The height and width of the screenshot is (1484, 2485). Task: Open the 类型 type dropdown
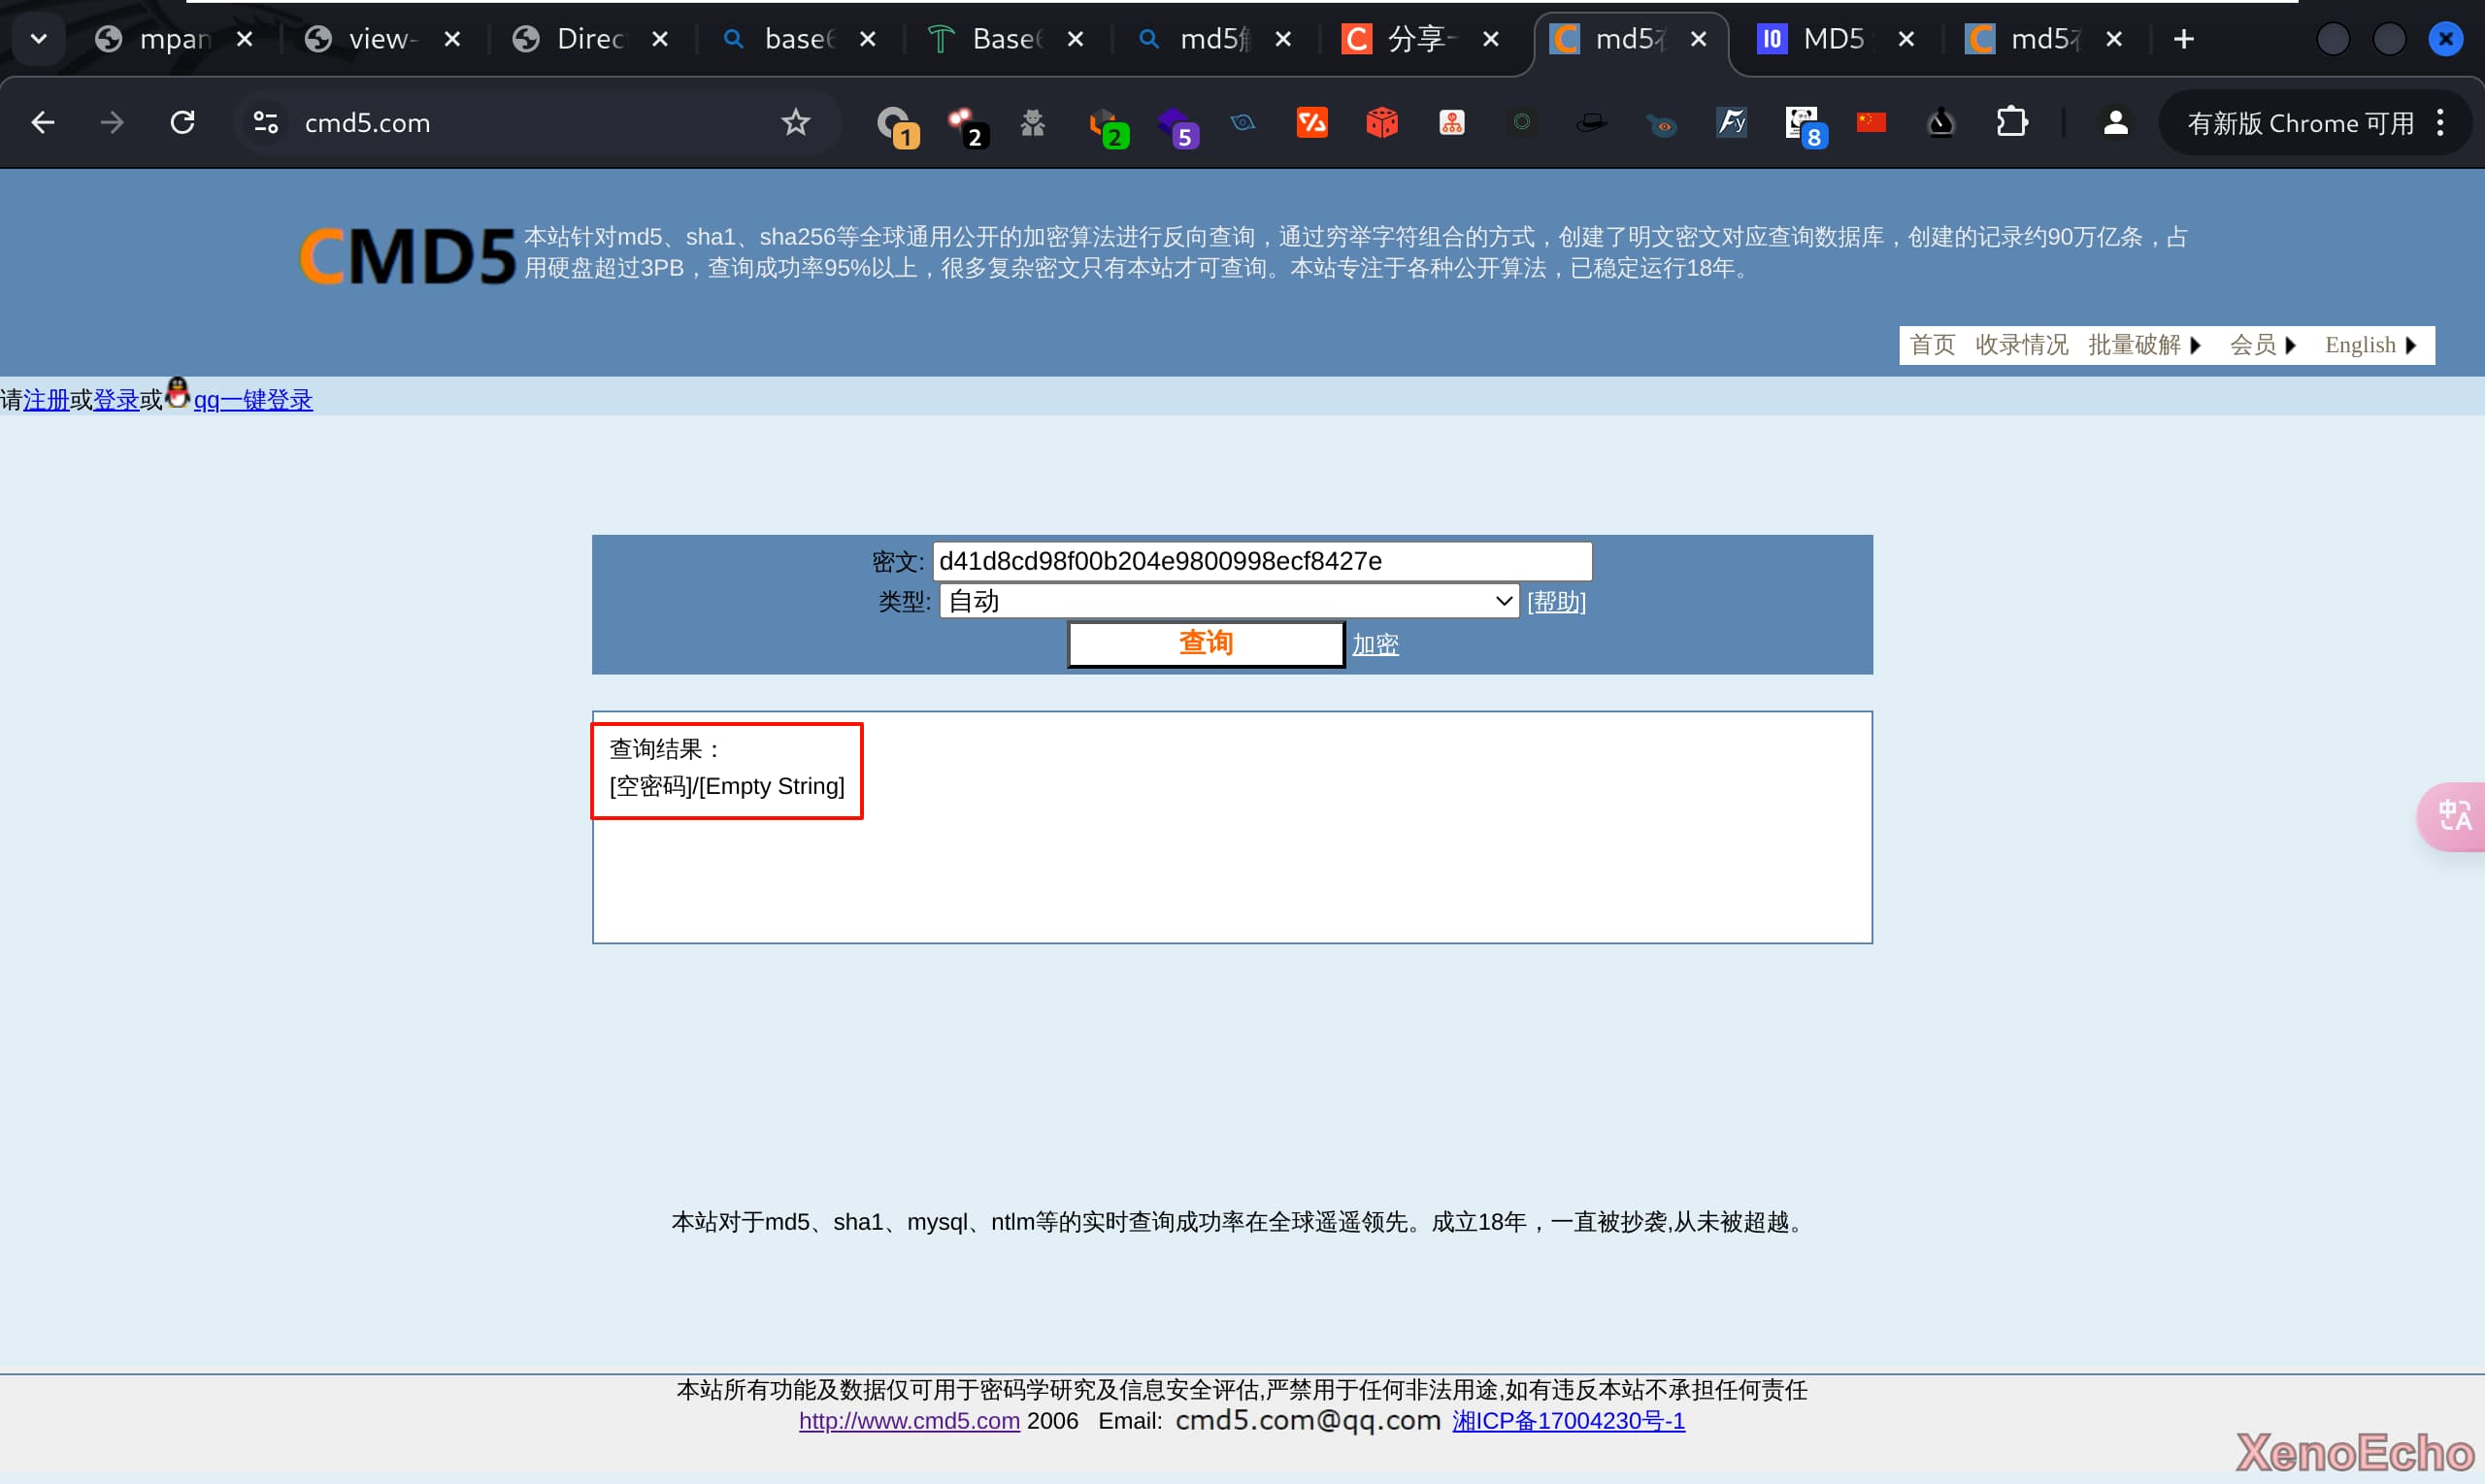point(1228,601)
